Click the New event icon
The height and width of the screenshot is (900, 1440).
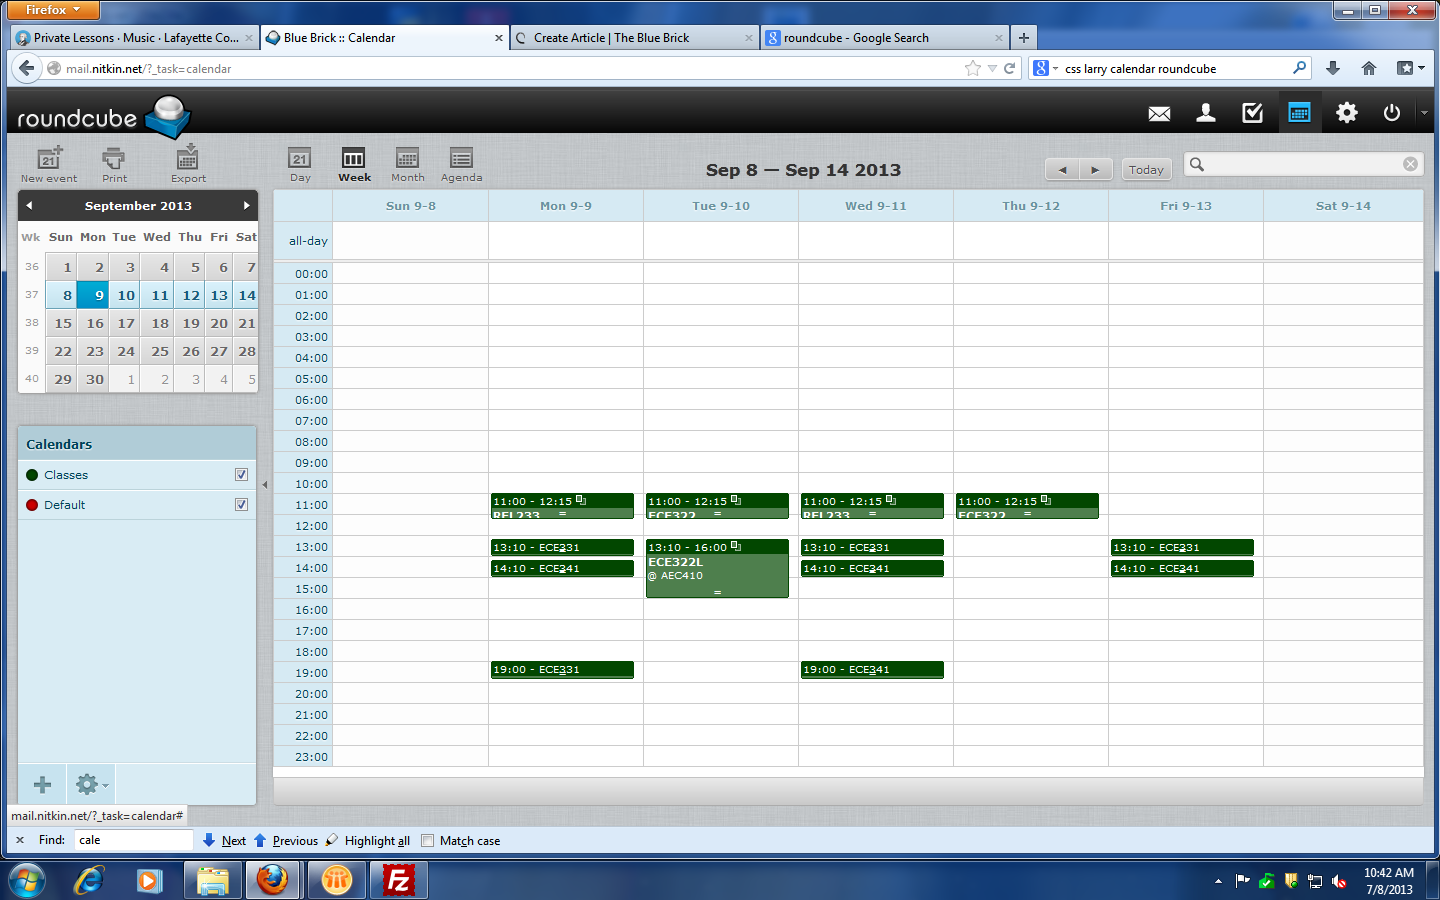click(49, 159)
